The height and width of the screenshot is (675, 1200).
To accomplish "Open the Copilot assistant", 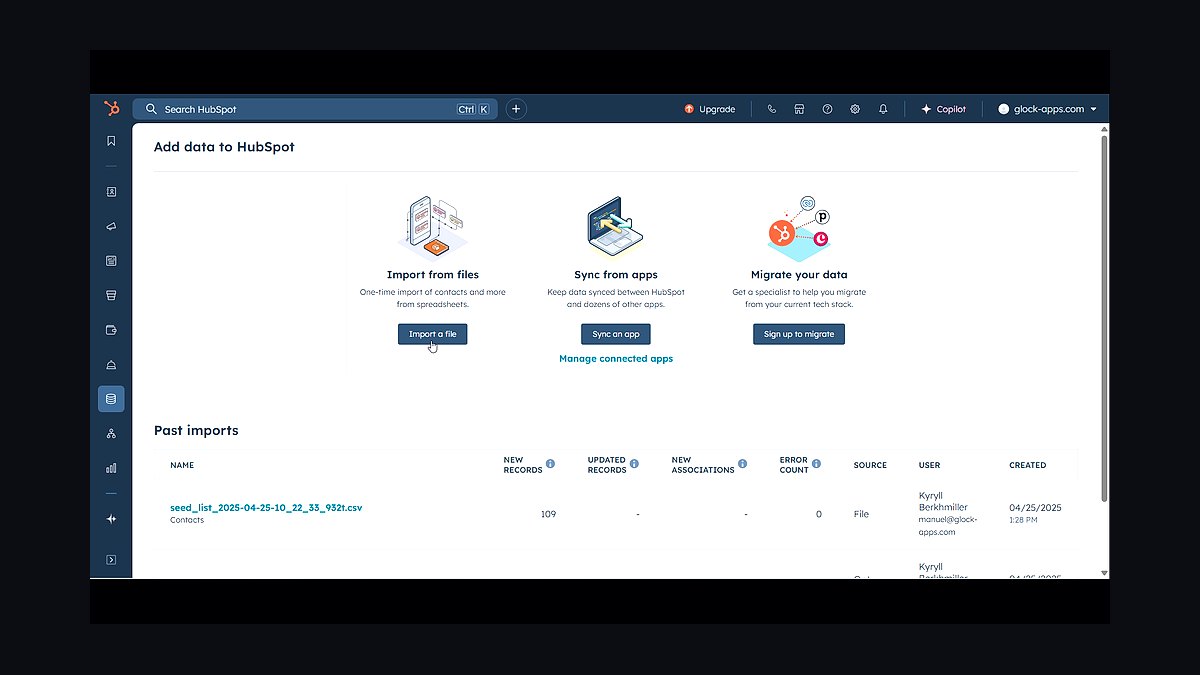I will (x=943, y=109).
